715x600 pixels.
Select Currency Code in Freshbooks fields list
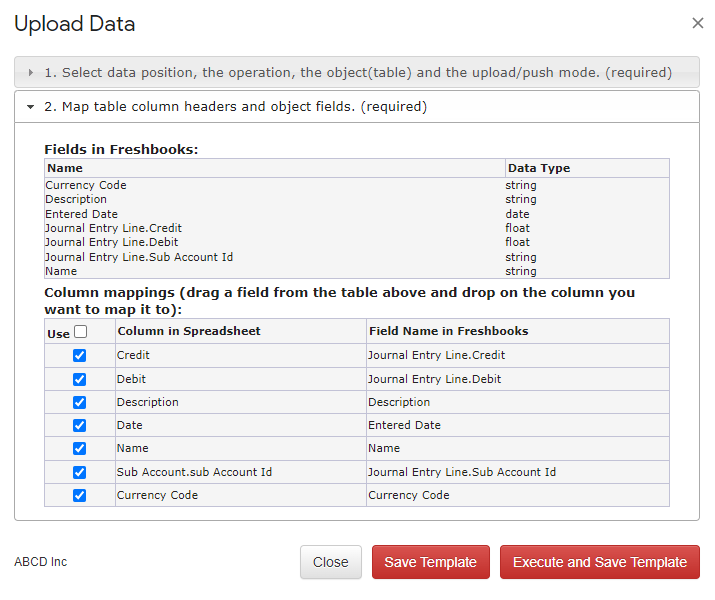point(86,185)
